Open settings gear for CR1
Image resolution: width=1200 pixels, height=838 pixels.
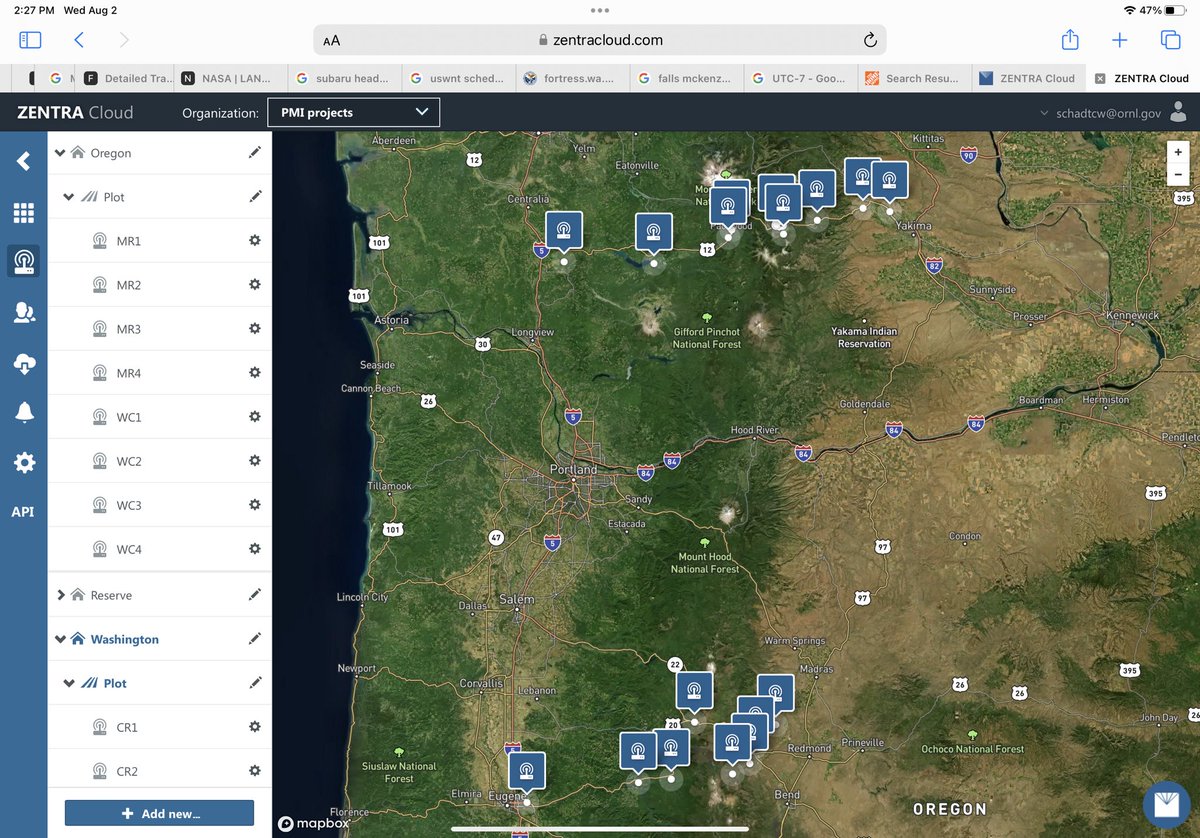(254, 727)
